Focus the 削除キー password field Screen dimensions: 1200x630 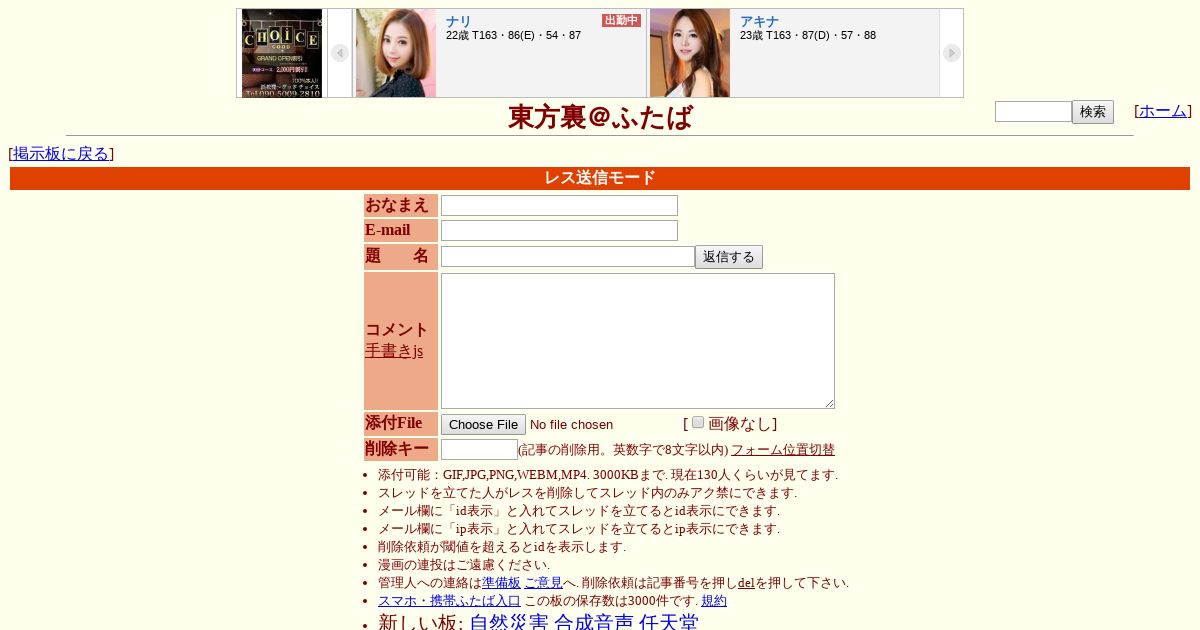tap(479, 450)
